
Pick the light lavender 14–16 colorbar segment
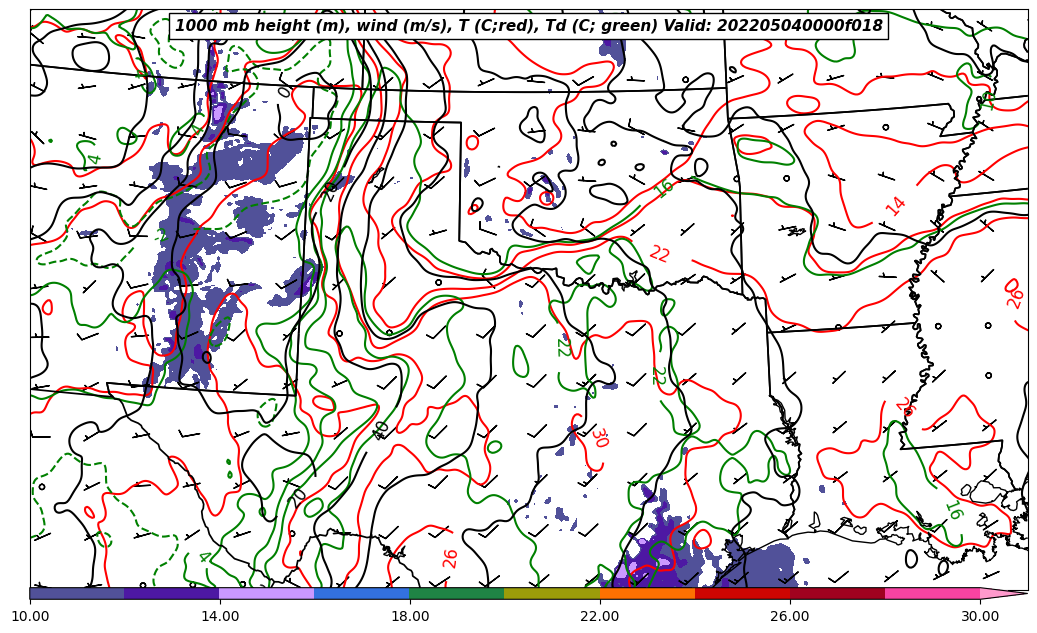(x=267, y=593)
